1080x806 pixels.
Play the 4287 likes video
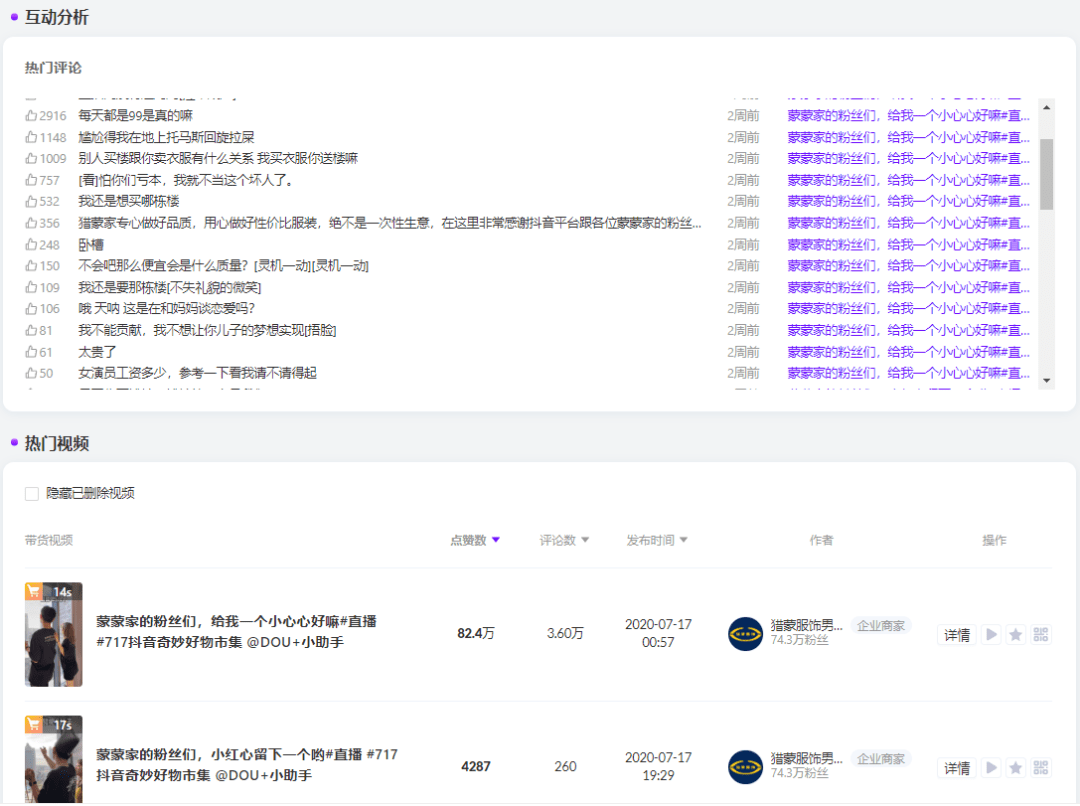[991, 768]
